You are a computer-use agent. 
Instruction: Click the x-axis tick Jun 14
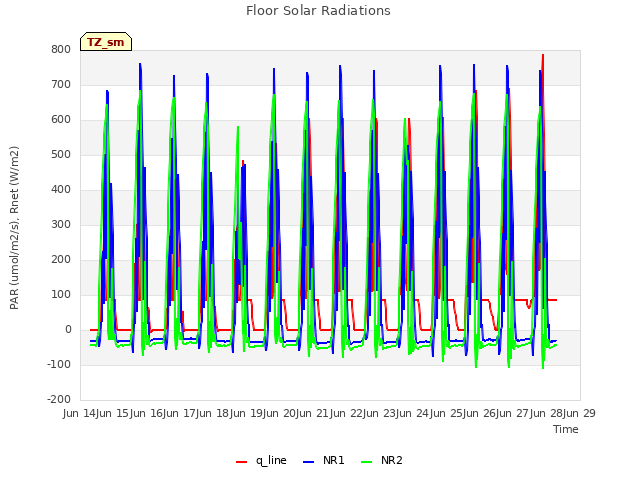[81, 413]
